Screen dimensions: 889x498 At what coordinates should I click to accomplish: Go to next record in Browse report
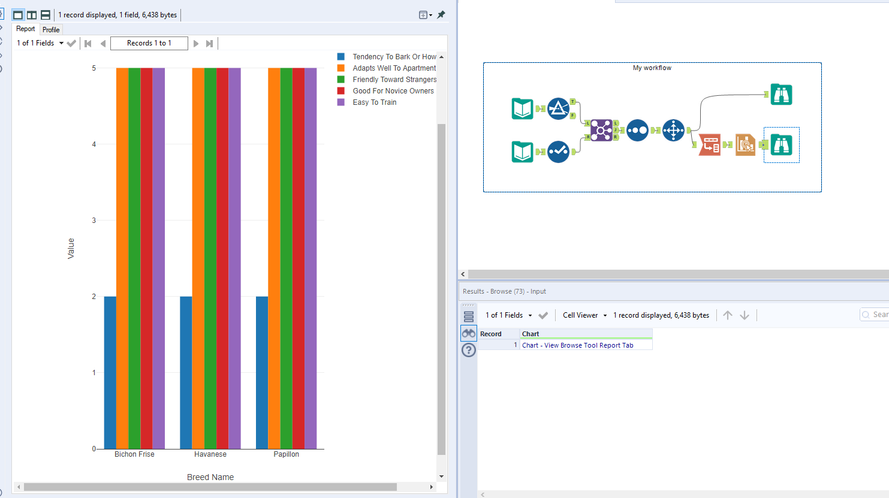pyautogui.click(x=196, y=43)
